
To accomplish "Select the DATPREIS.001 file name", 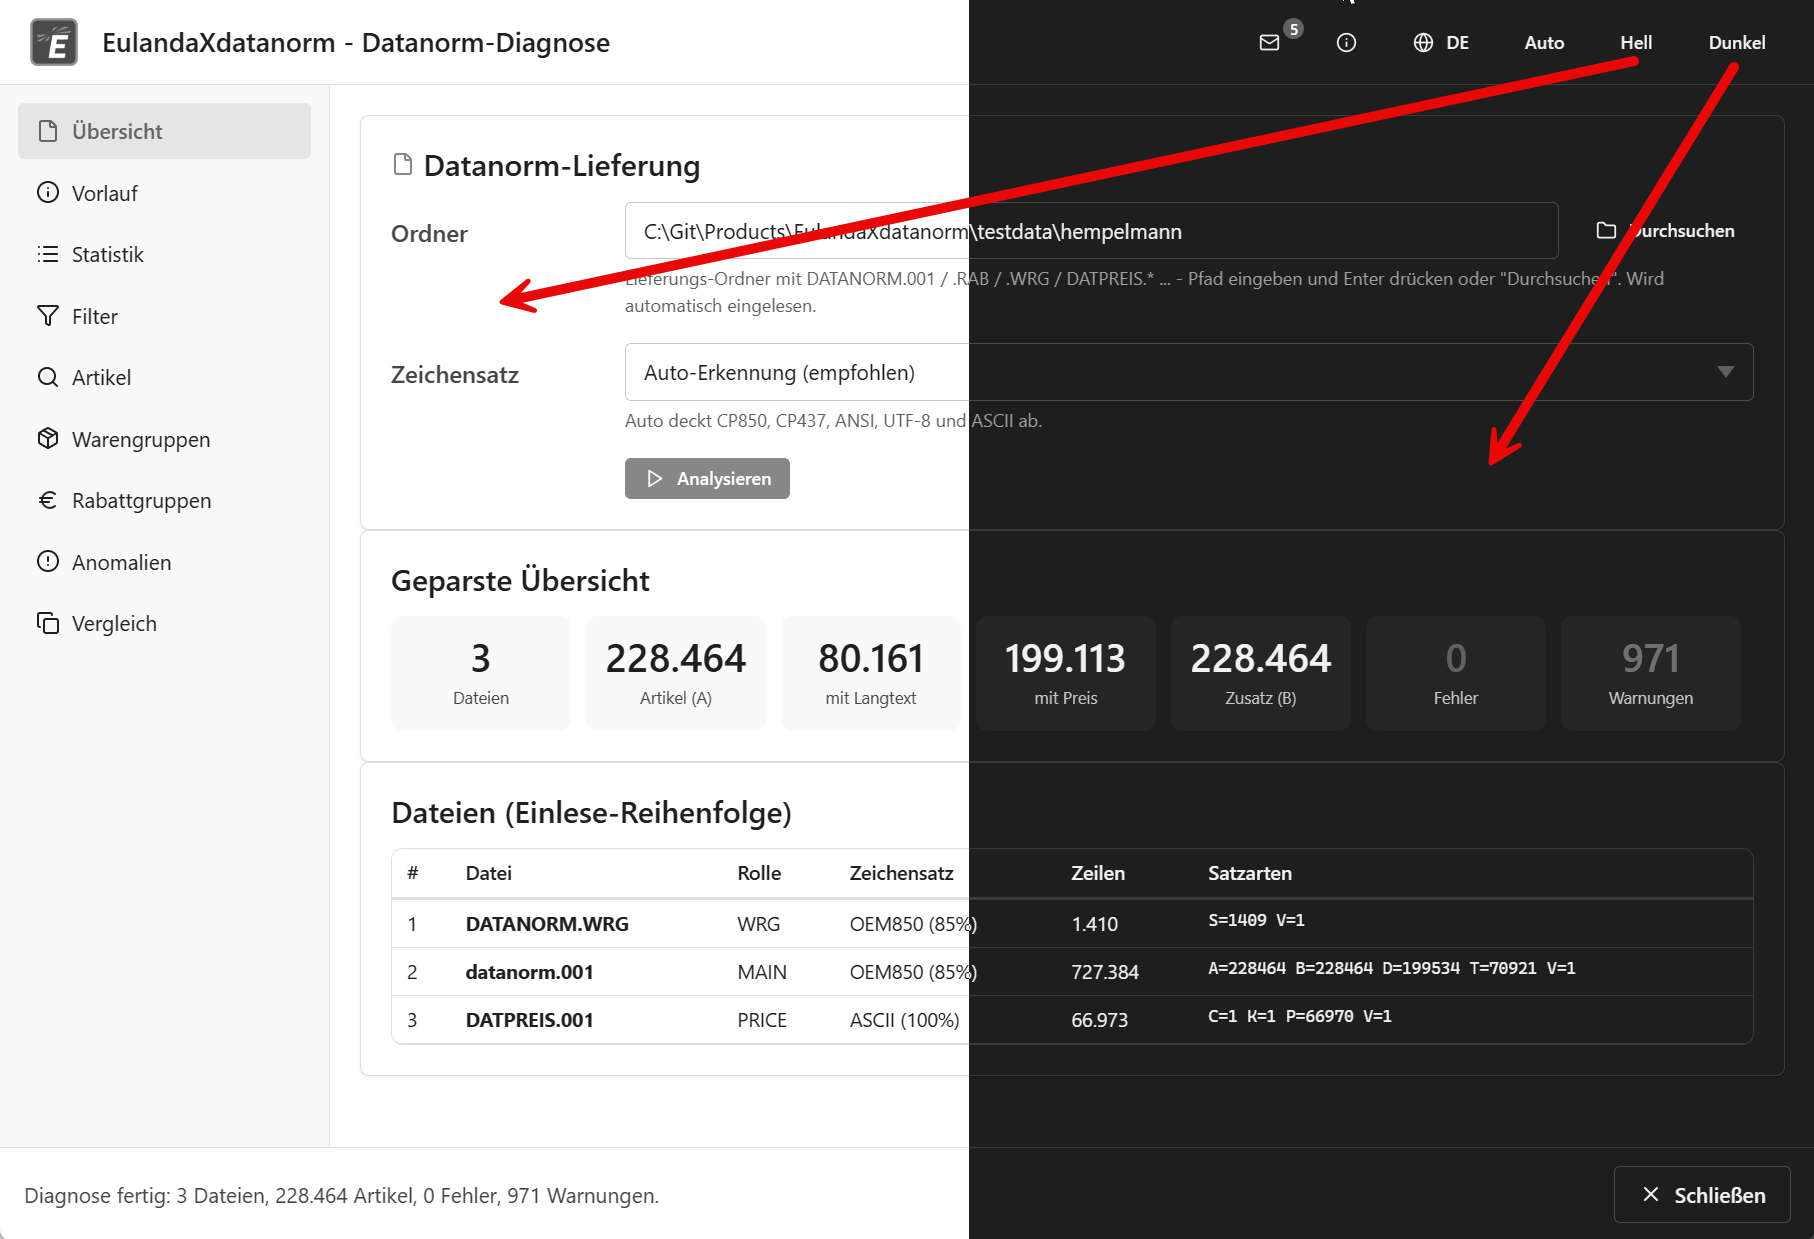I will pos(529,1020).
